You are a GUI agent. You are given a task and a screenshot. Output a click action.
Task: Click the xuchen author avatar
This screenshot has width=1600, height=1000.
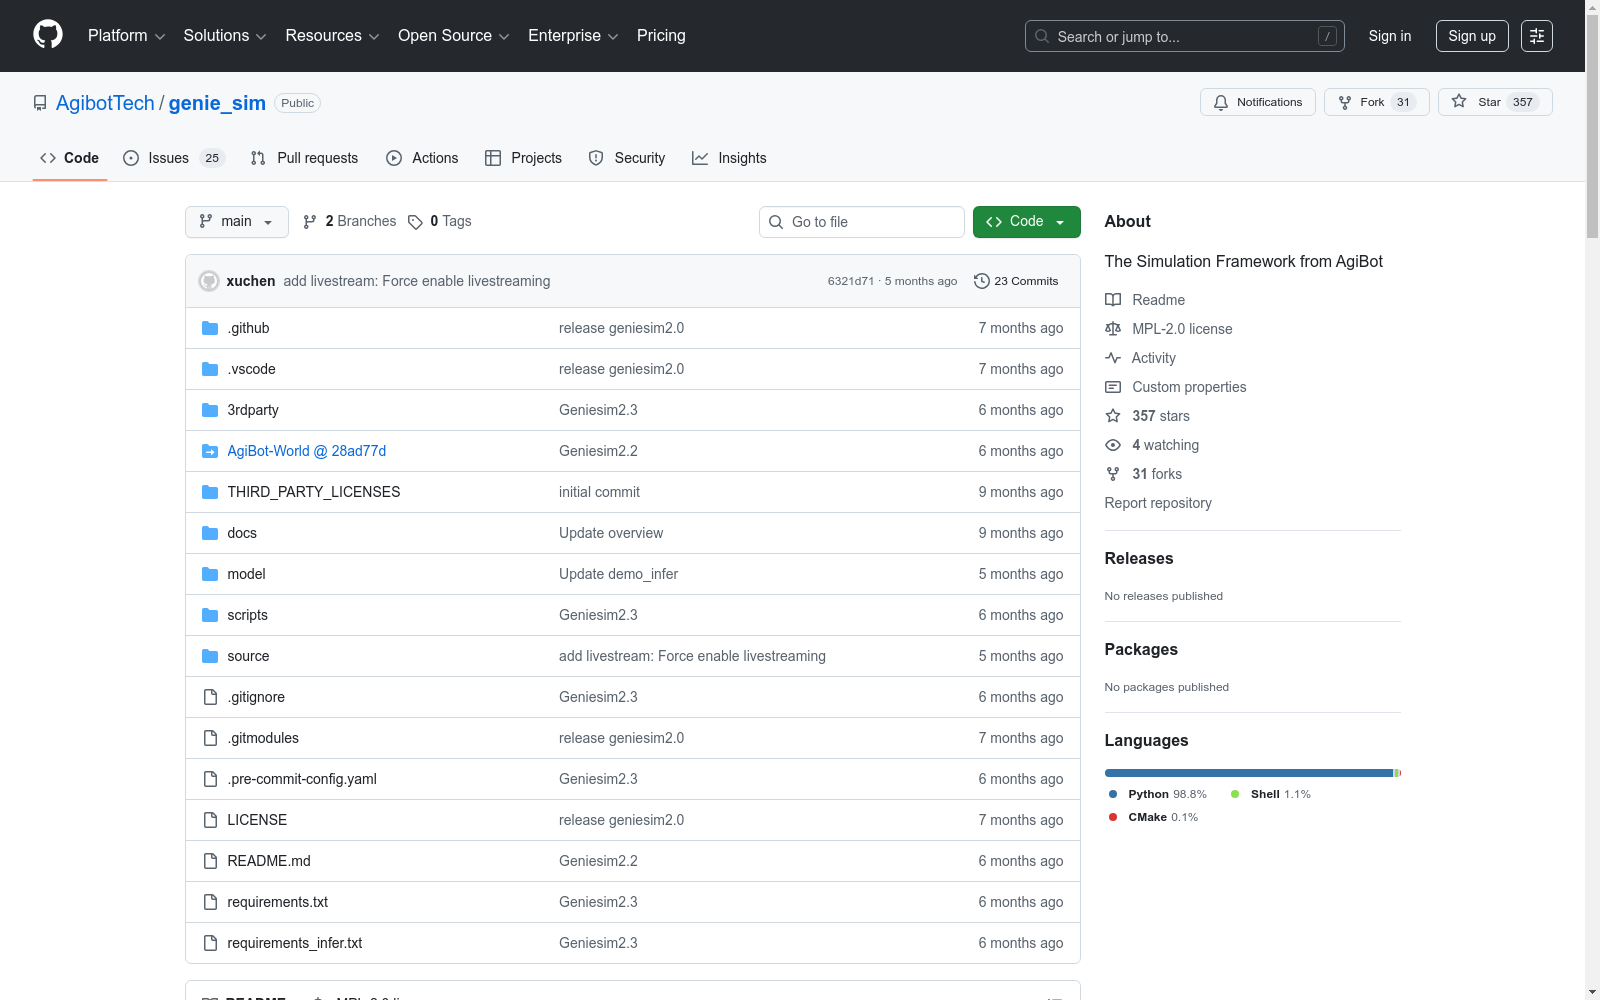(x=209, y=281)
